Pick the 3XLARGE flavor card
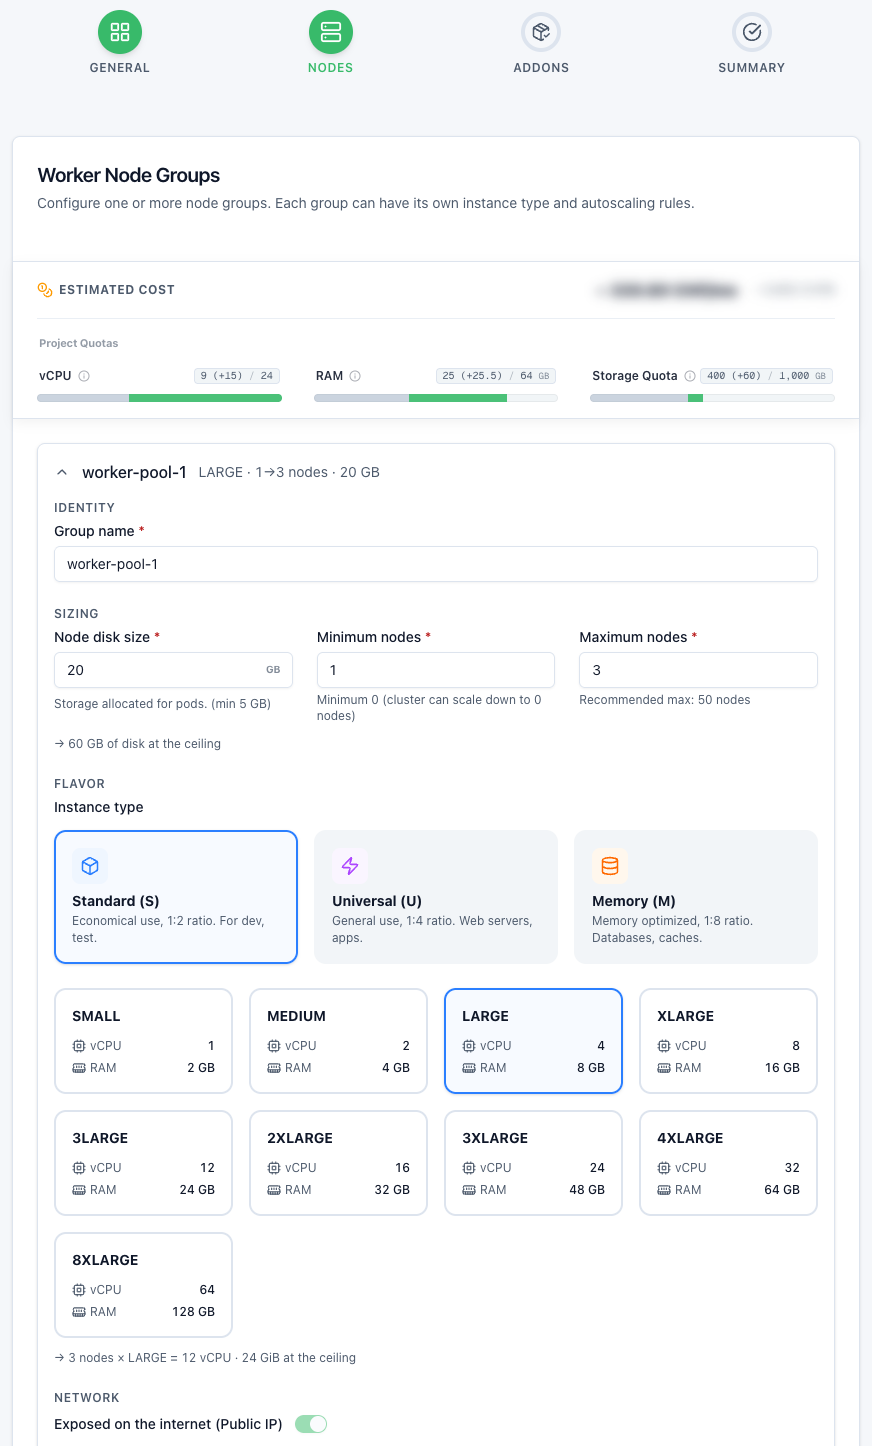872x1446 pixels. (533, 1163)
